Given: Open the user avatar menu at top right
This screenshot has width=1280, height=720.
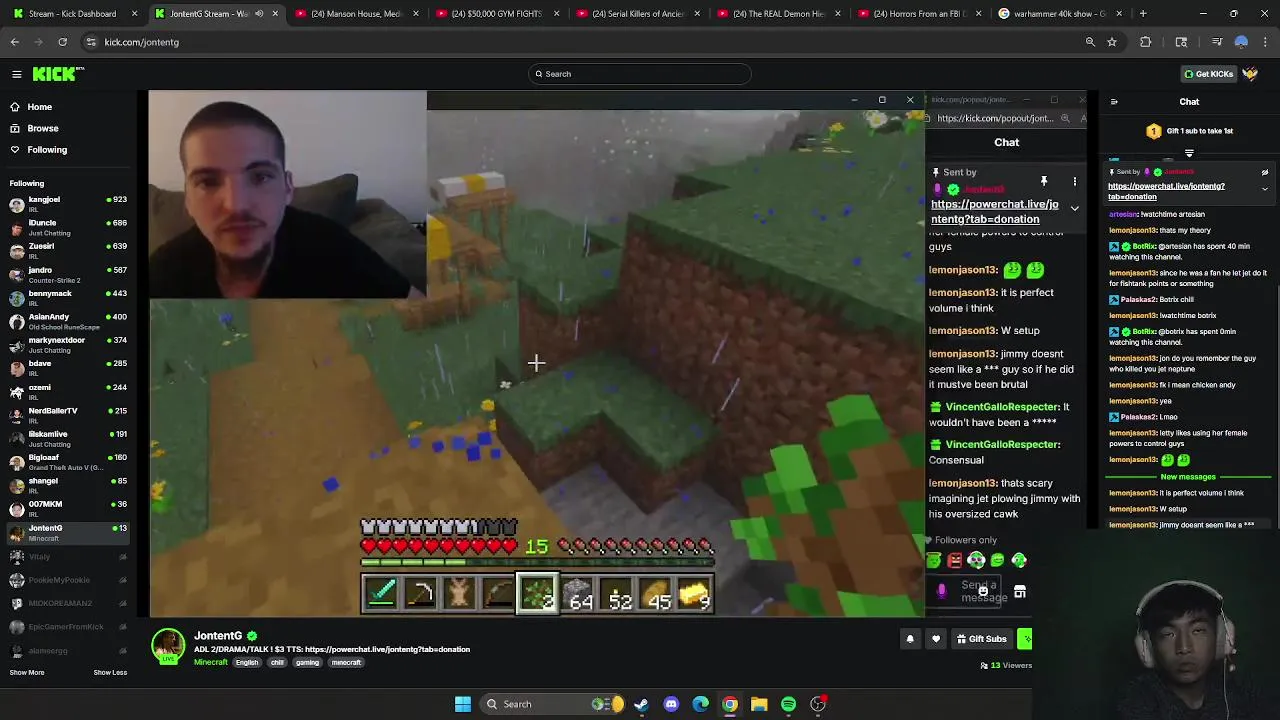Looking at the screenshot, I should pyautogui.click(x=1250, y=74).
